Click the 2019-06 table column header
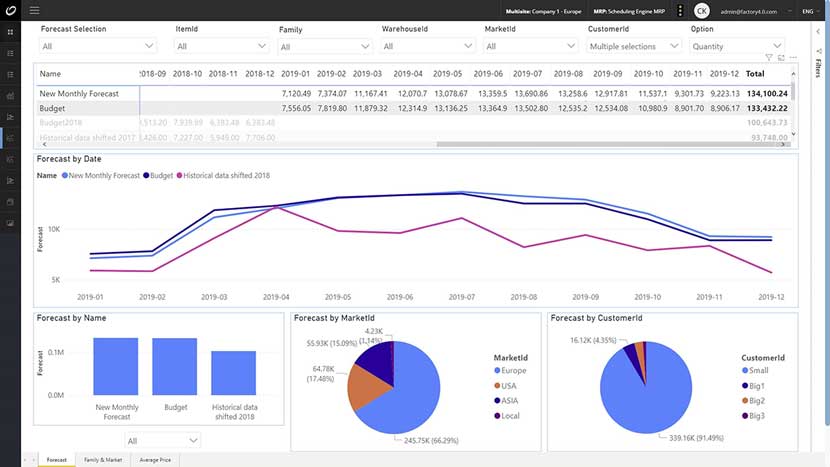The height and width of the screenshot is (467, 830). click(x=488, y=74)
